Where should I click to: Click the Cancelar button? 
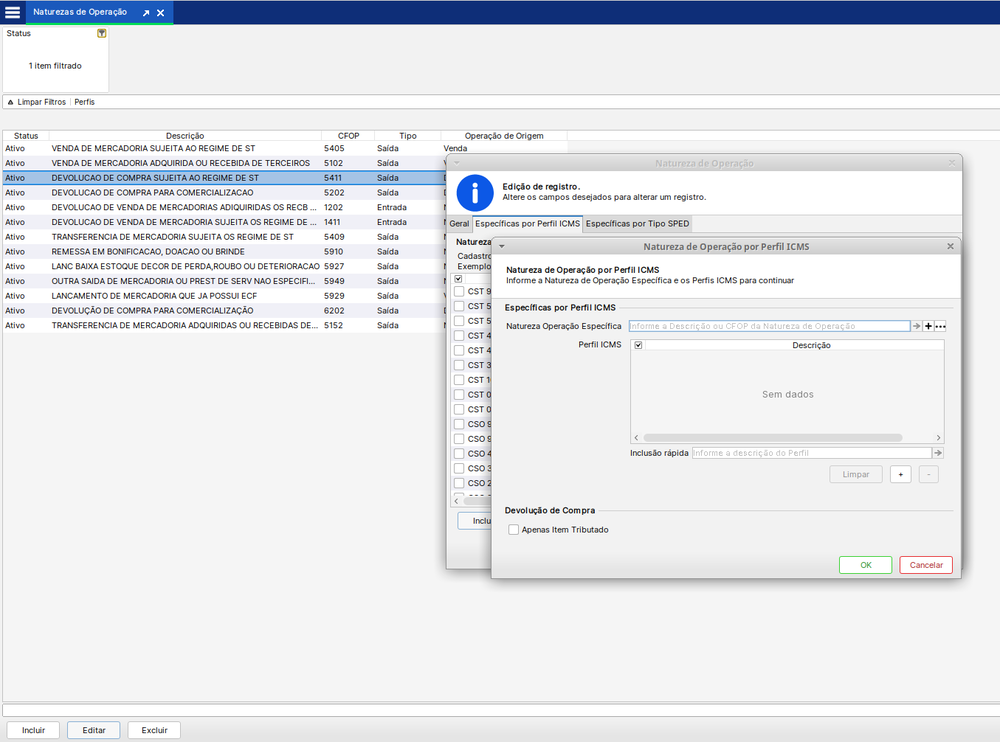coord(925,565)
